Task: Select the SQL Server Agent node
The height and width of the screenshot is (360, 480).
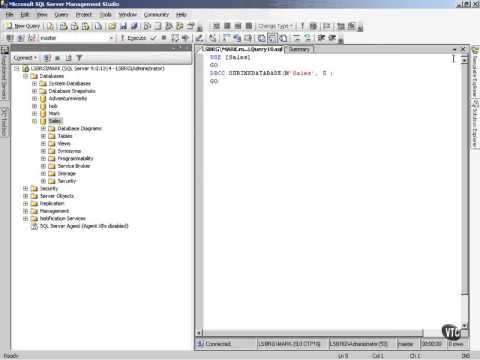Action: 84,226
